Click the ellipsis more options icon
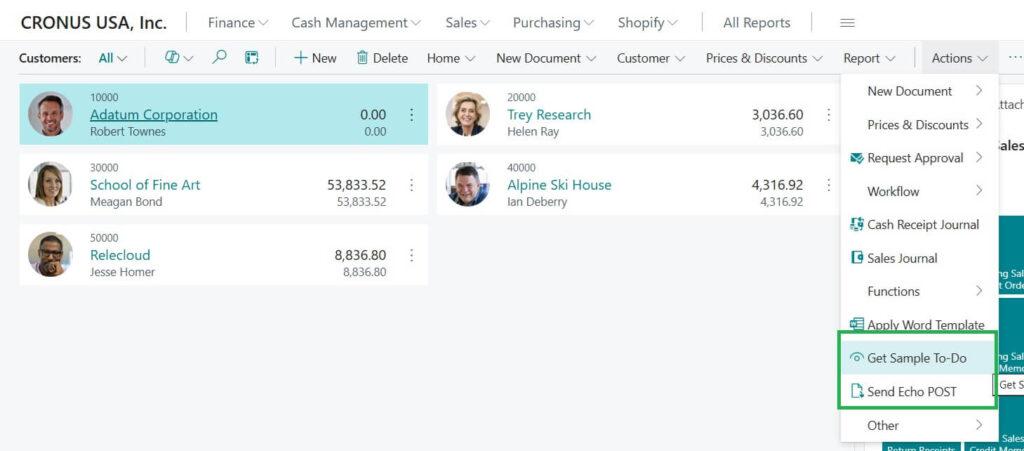Image resolution: width=1024 pixels, height=451 pixels. coord(1015,57)
